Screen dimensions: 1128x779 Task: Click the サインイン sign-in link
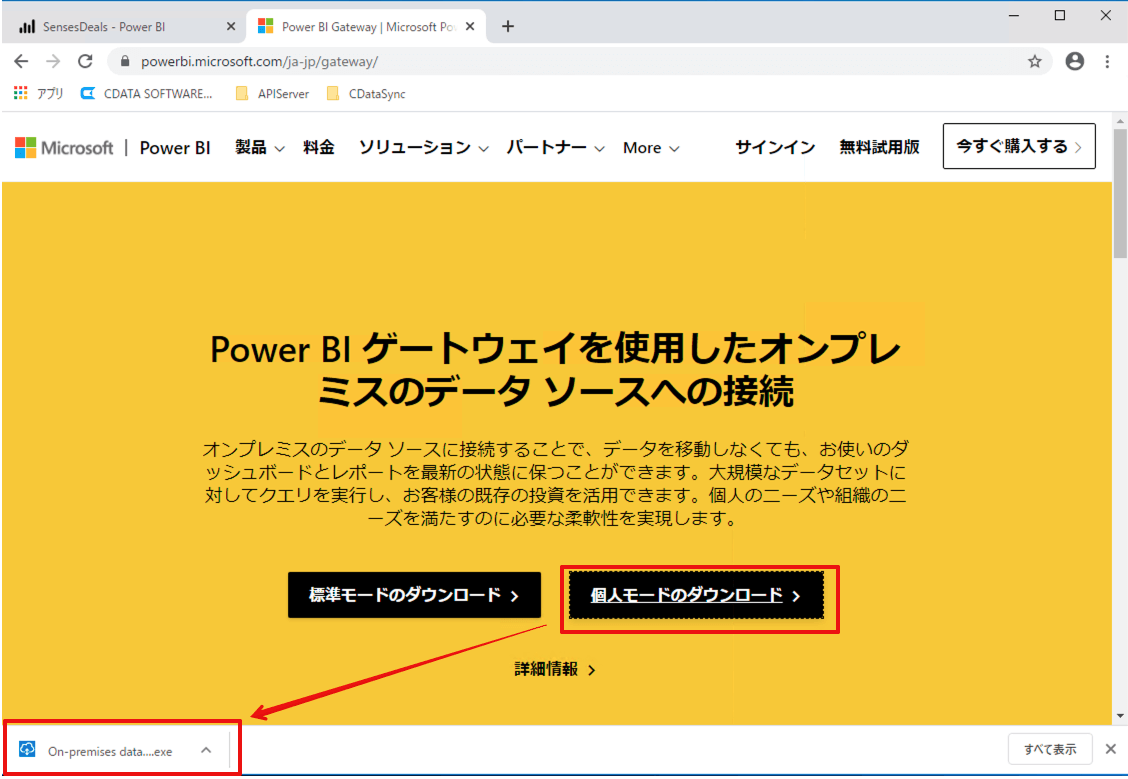click(x=775, y=147)
